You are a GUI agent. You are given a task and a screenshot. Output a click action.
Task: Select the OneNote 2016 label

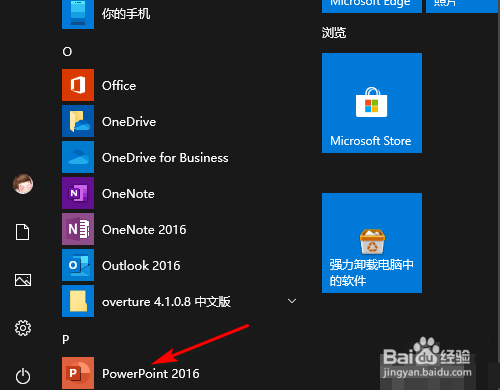[x=144, y=230]
